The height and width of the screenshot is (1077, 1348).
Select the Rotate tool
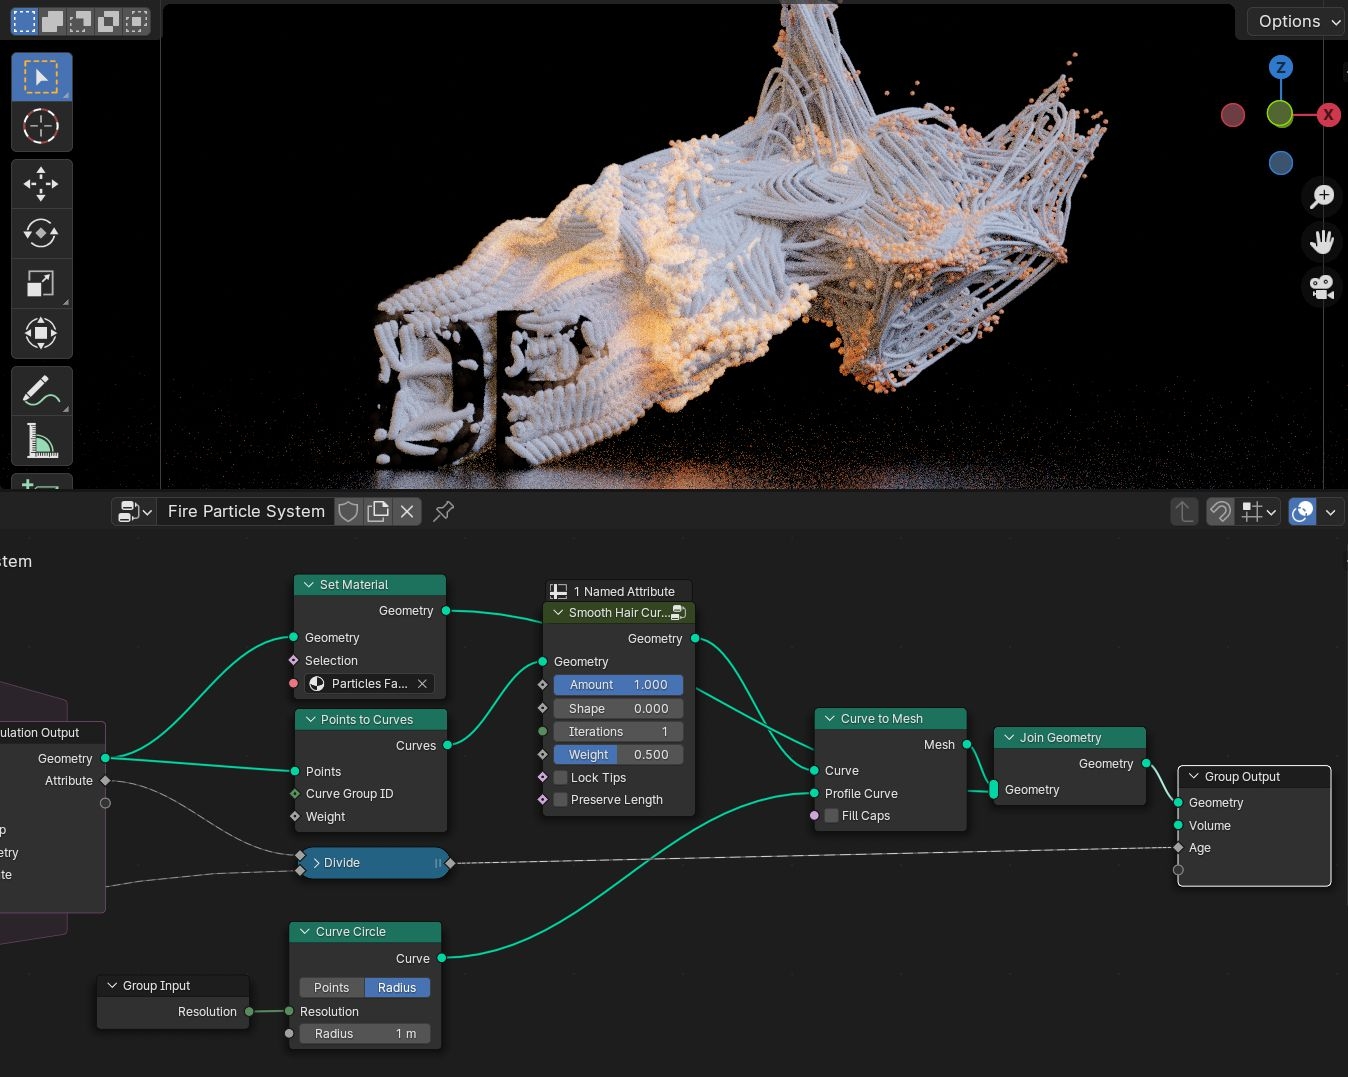41,233
